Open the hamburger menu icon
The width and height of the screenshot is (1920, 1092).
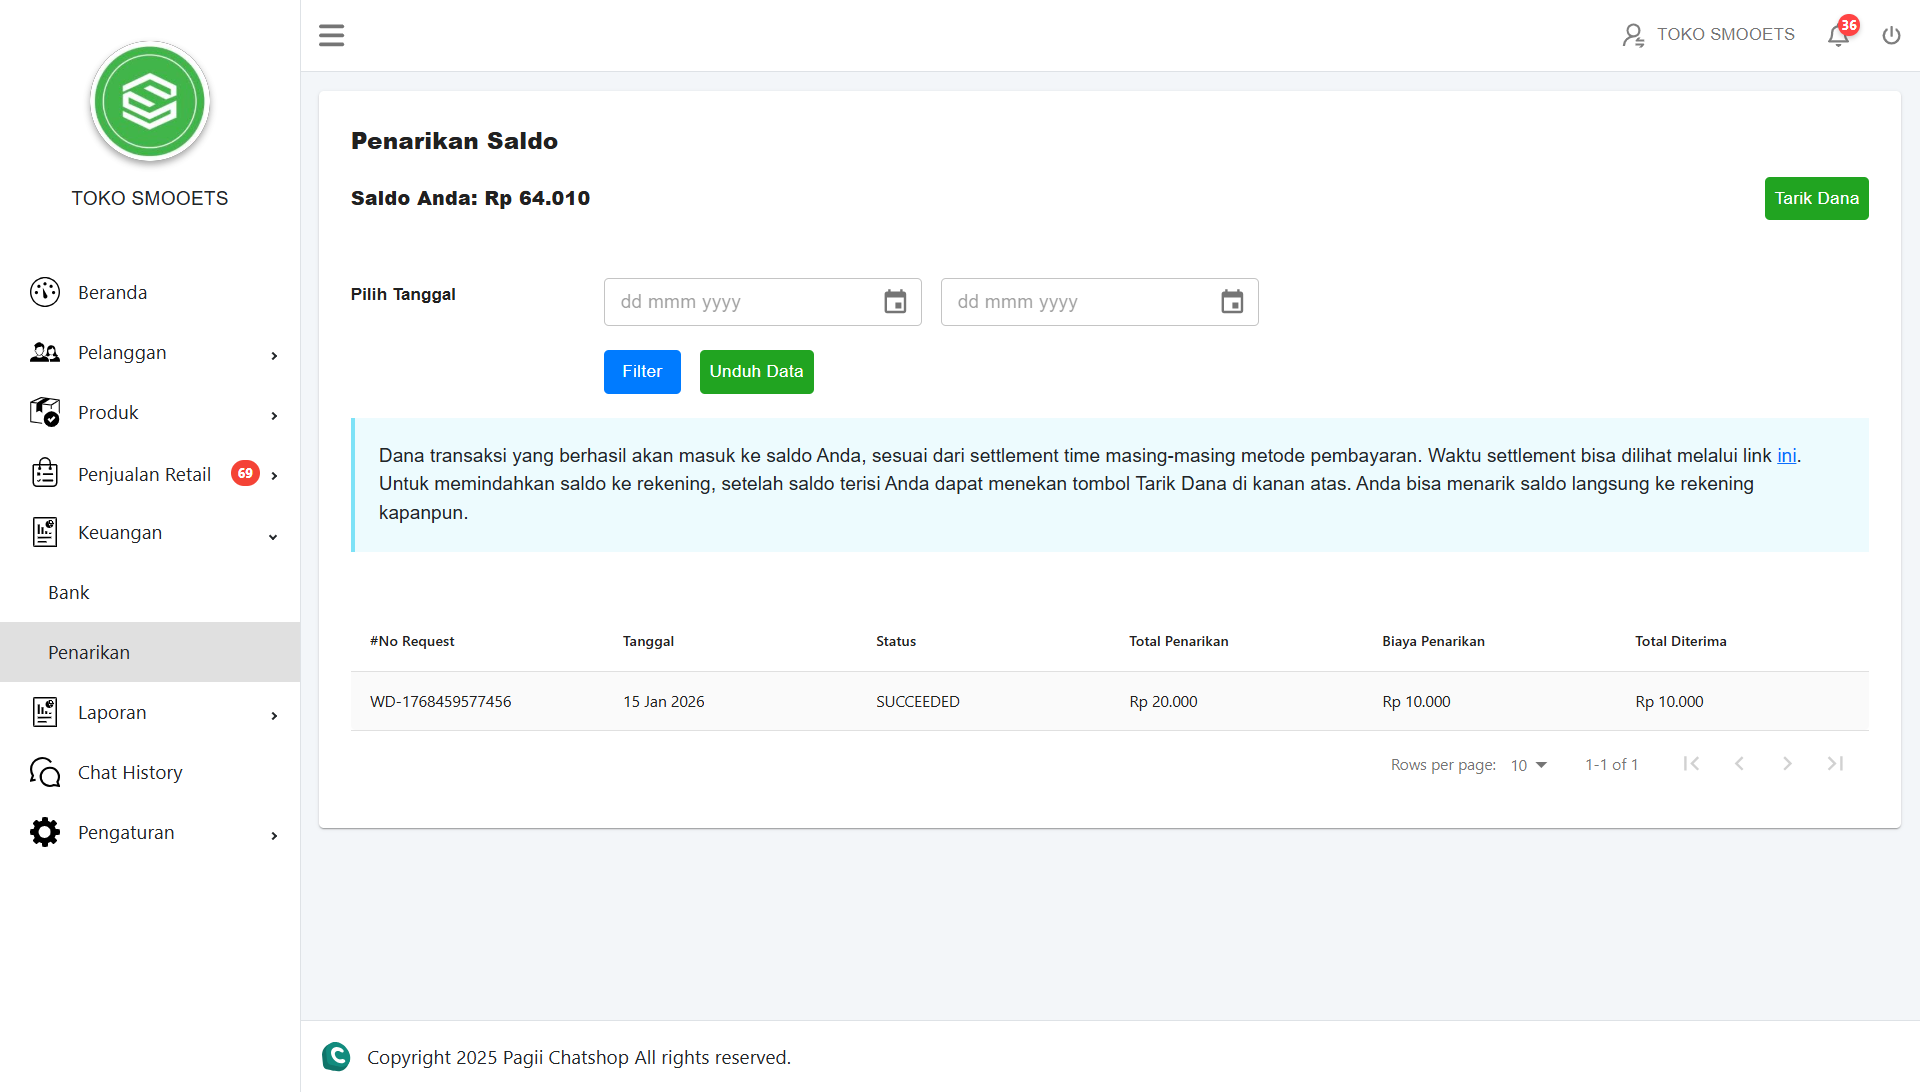[331, 36]
